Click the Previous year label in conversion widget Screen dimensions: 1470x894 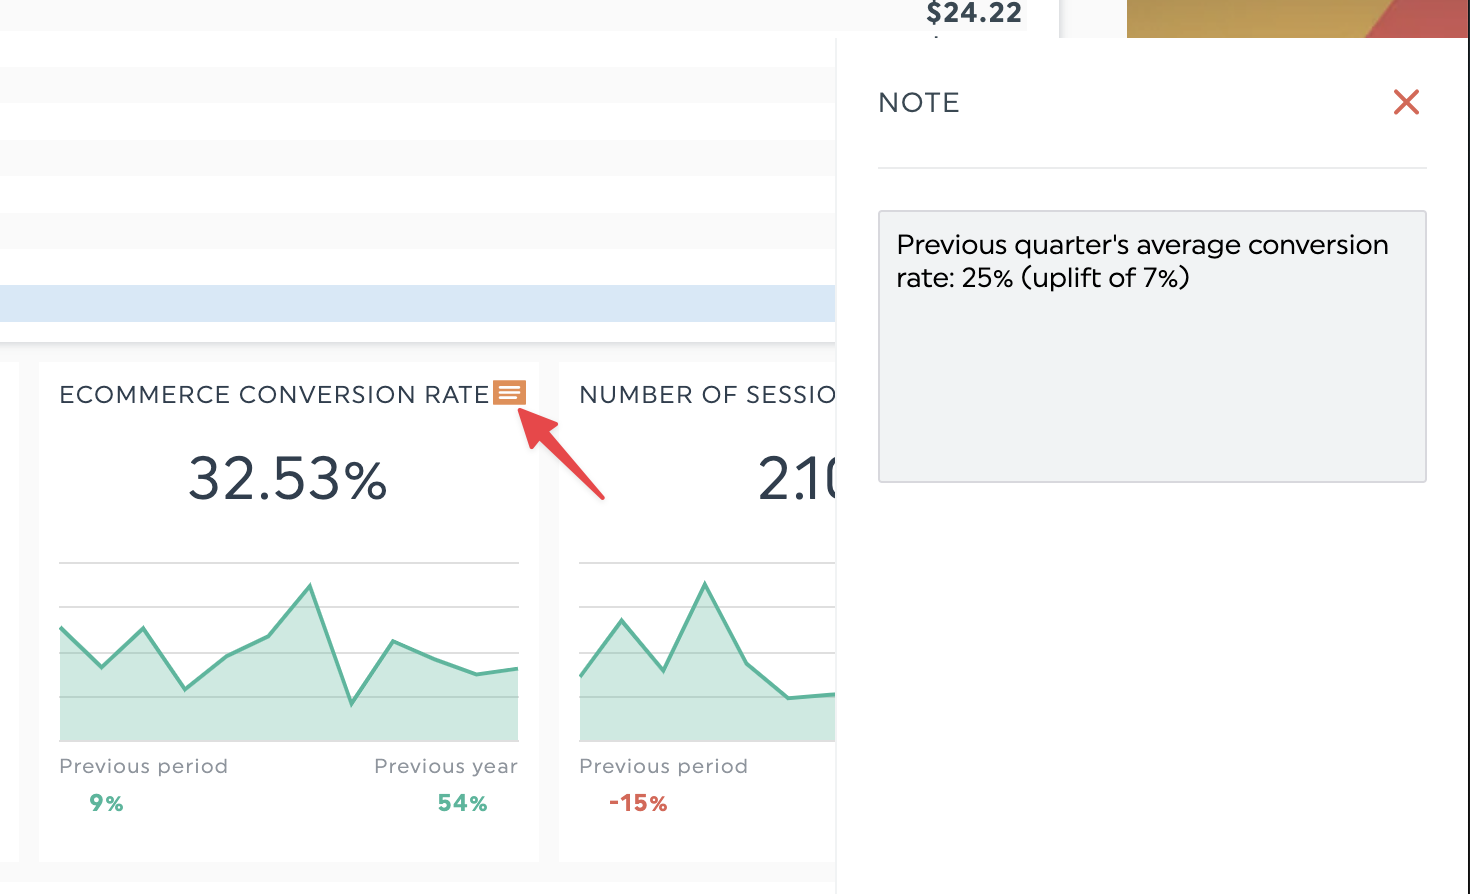446,766
